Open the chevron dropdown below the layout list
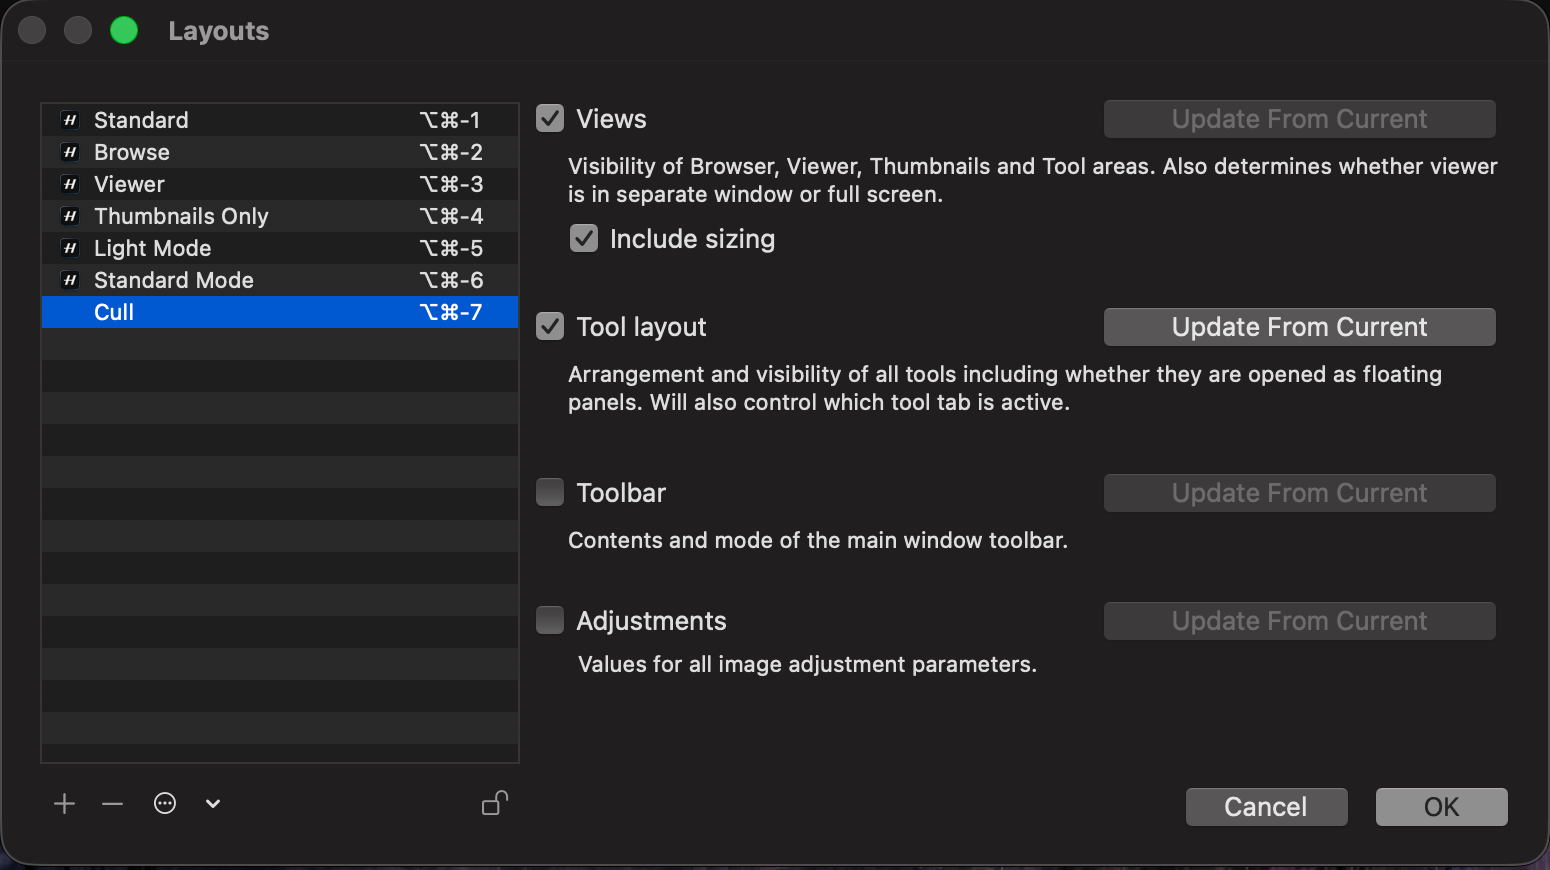Viewport: 1550px width, 870px height. click(212, 803)
